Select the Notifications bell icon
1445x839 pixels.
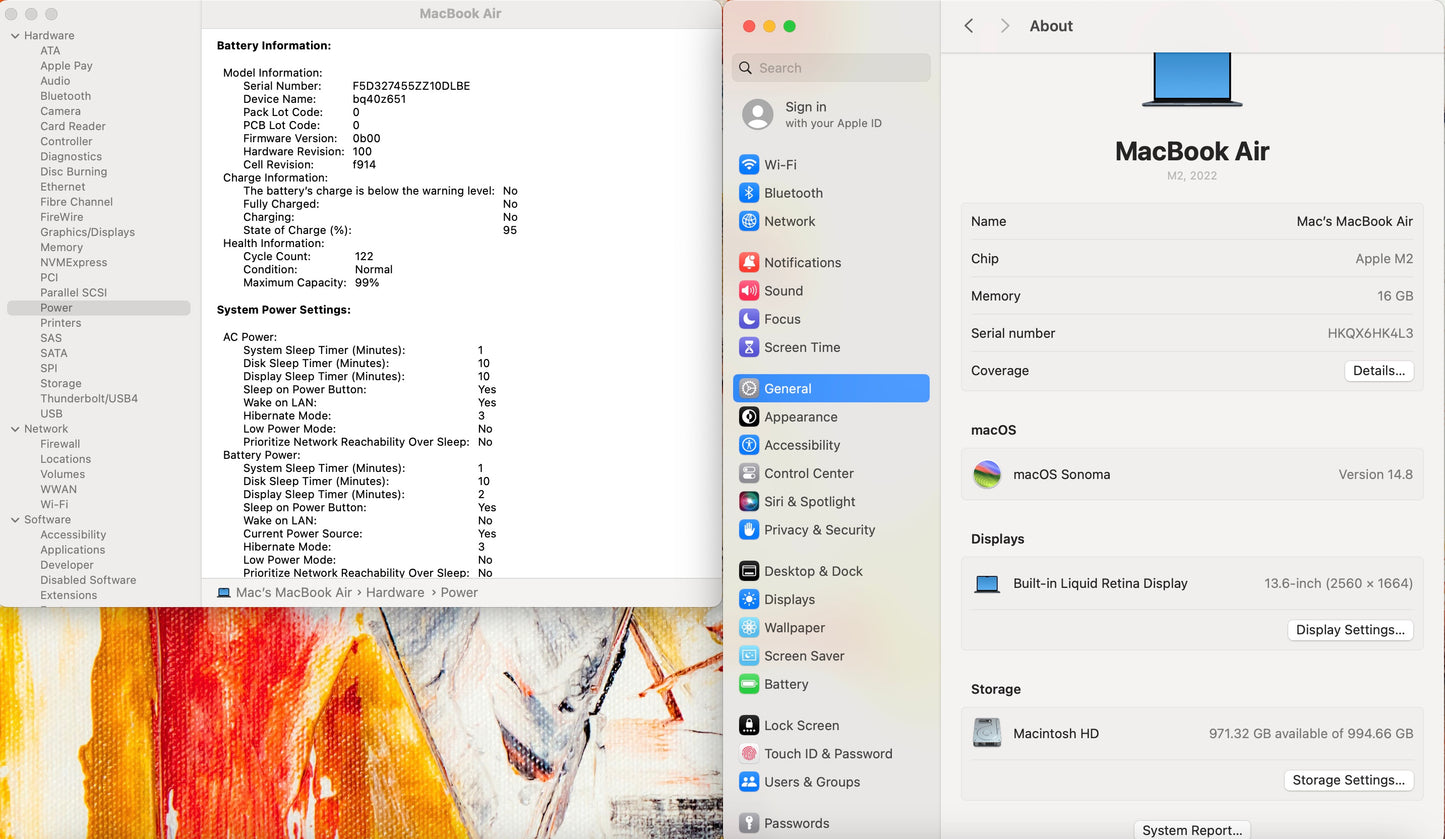(x=749, y=263)
